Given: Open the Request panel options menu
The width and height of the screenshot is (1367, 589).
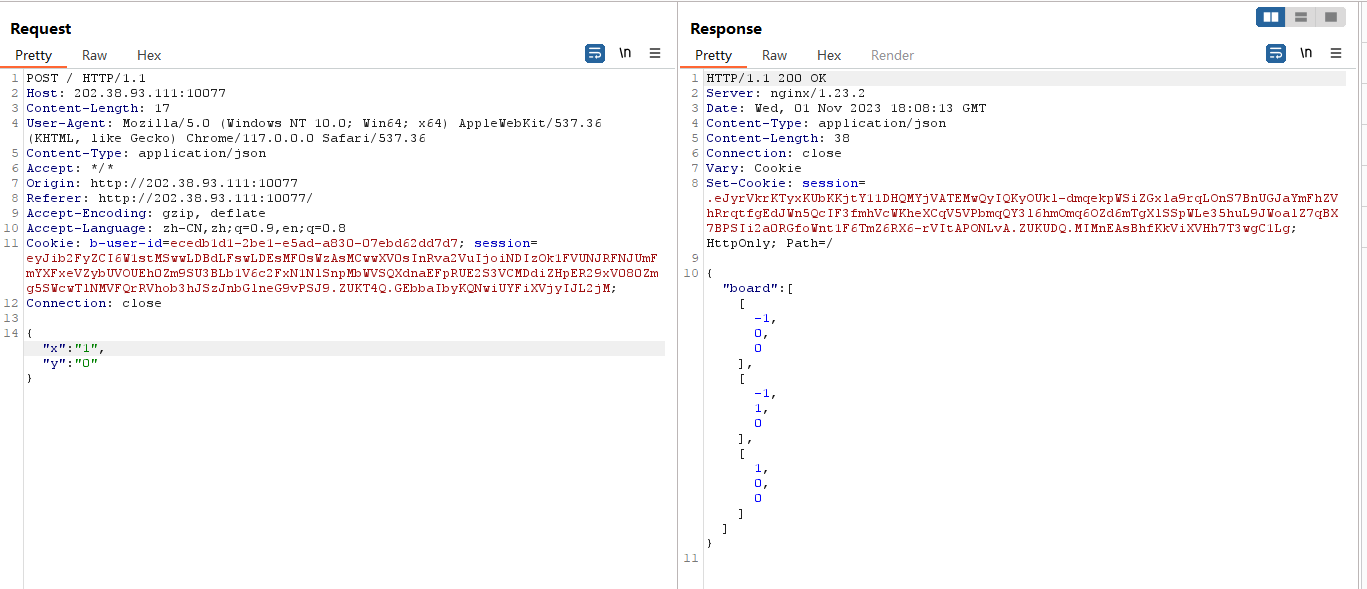Looking at the screenshot, I should click(655, 54).
